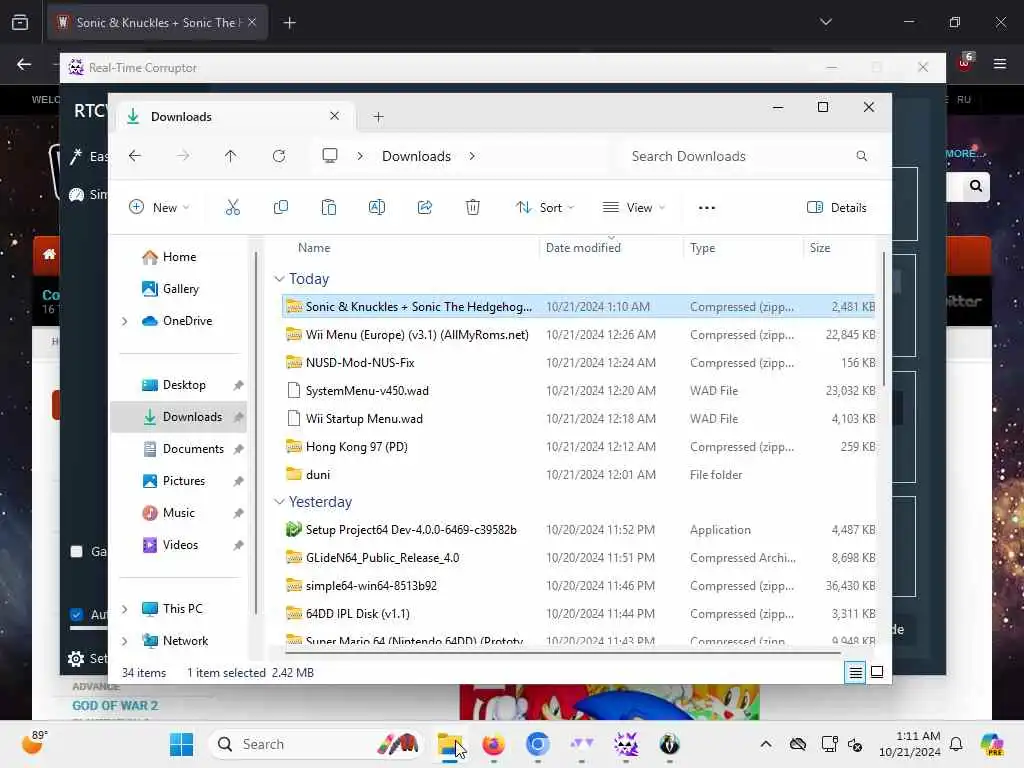The height and width of the screenshot is (768, 1024).
Task: Toggle the Ga checkbox in RTC window
Action: point(76,552)
